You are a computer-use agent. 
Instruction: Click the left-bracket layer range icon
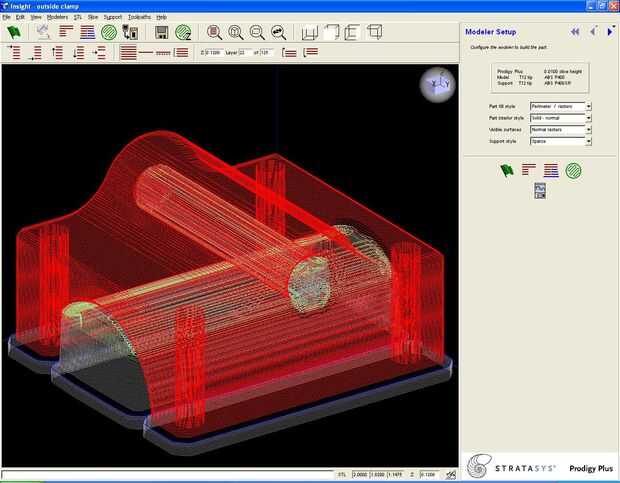(289, 53)
